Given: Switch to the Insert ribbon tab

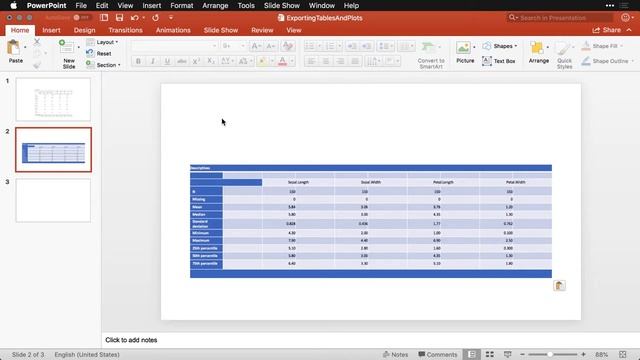Looking at the screenshot, I should [x=51, y=30].
